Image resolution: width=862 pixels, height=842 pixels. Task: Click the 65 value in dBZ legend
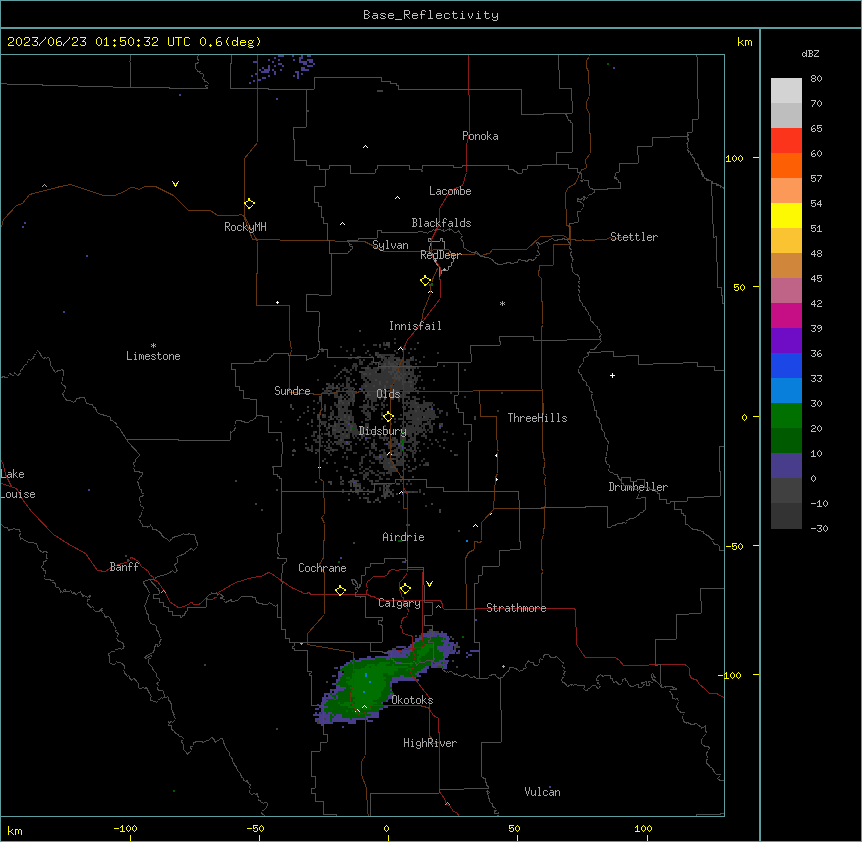(x=816, y=129)
